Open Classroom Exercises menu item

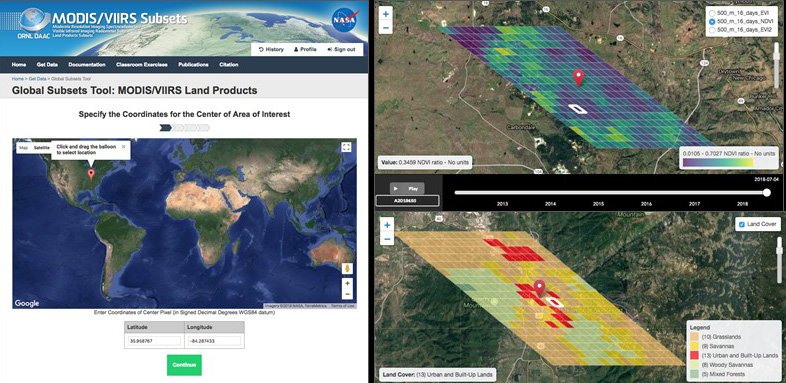tap(142, 65)
